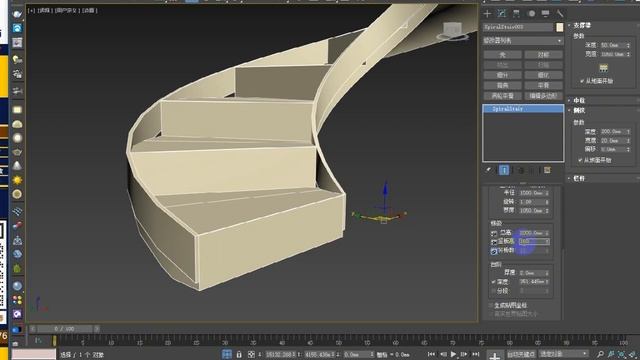Click the cone icon in left toolbar

pyautogui.click(x=17, y=165)
